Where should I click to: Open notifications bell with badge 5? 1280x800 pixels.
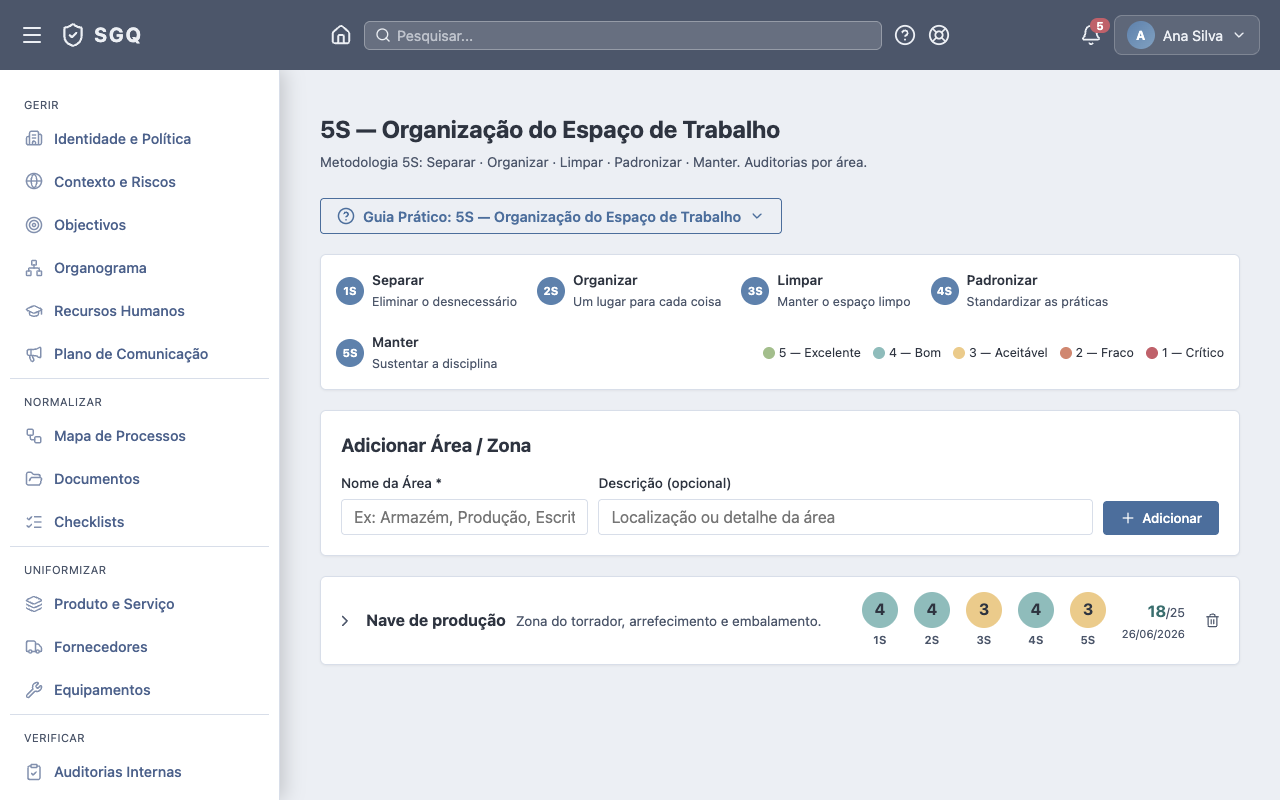[1091, 35]
